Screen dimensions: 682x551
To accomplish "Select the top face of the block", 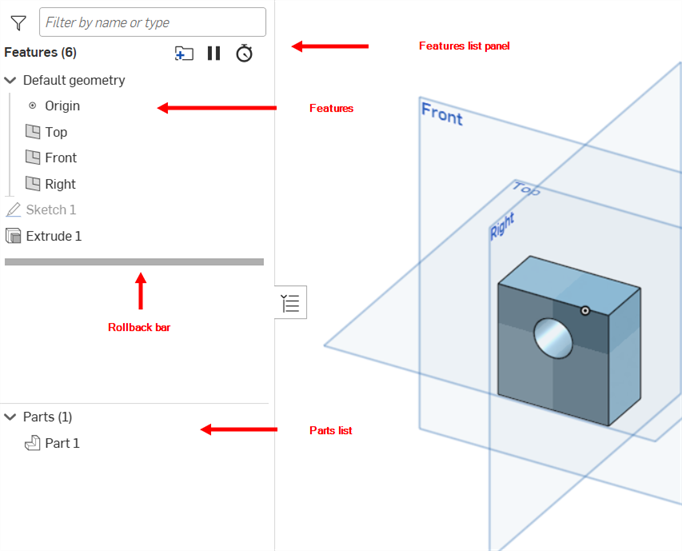I will (x=569, y=284).
